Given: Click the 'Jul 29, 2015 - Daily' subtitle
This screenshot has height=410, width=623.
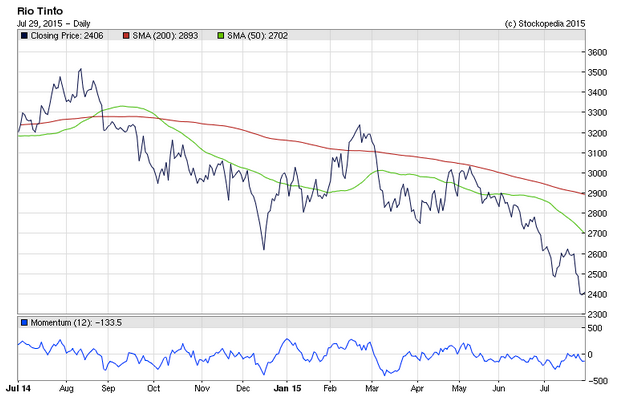Looking at the screenshot, I should (54, 23).
